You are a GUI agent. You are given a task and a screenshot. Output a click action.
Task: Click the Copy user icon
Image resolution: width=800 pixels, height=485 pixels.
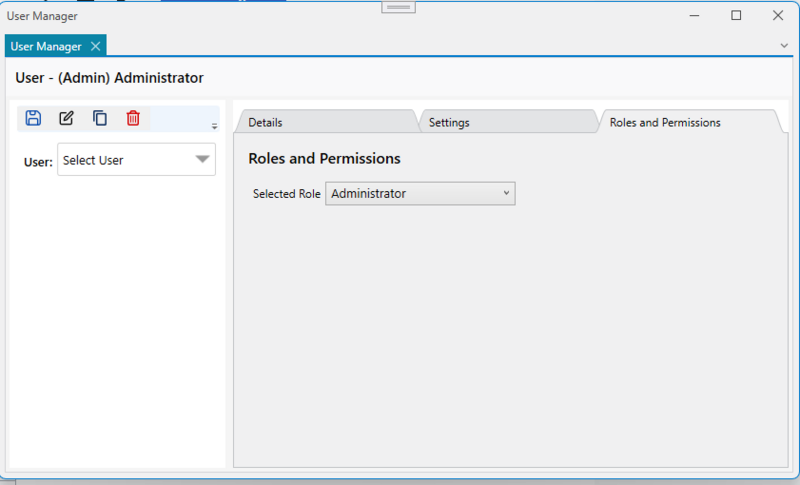pyautogui.click(x=100, y=118)
